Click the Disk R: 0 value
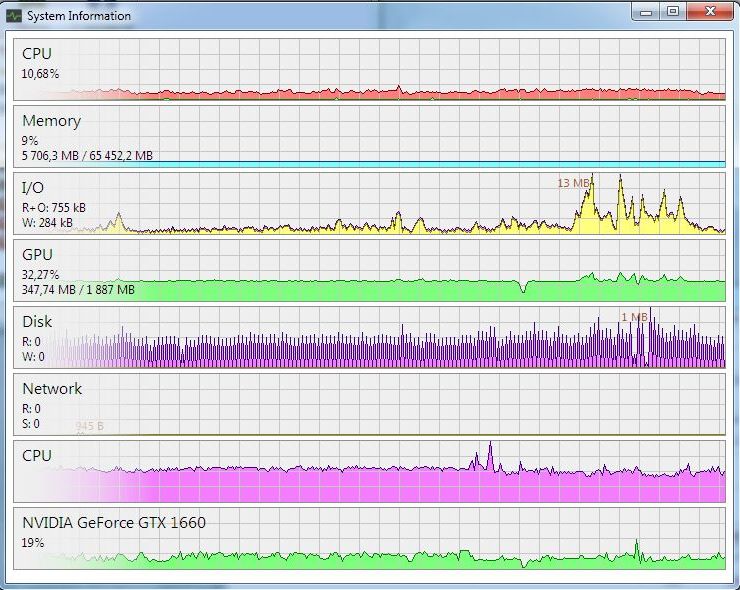The height and width of the screenshot is (590, 740). [x=31, y=342]
